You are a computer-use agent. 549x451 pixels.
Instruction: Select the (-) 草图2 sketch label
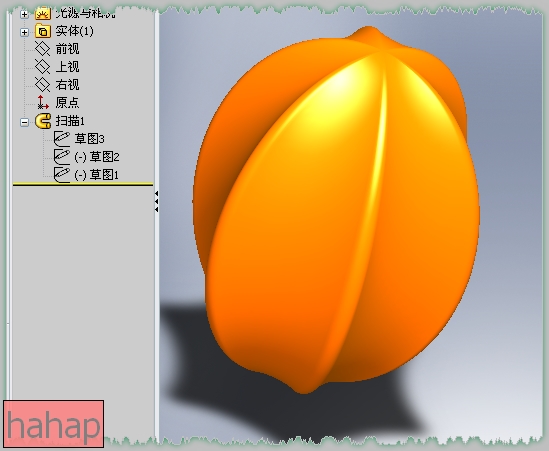point(97,157)
